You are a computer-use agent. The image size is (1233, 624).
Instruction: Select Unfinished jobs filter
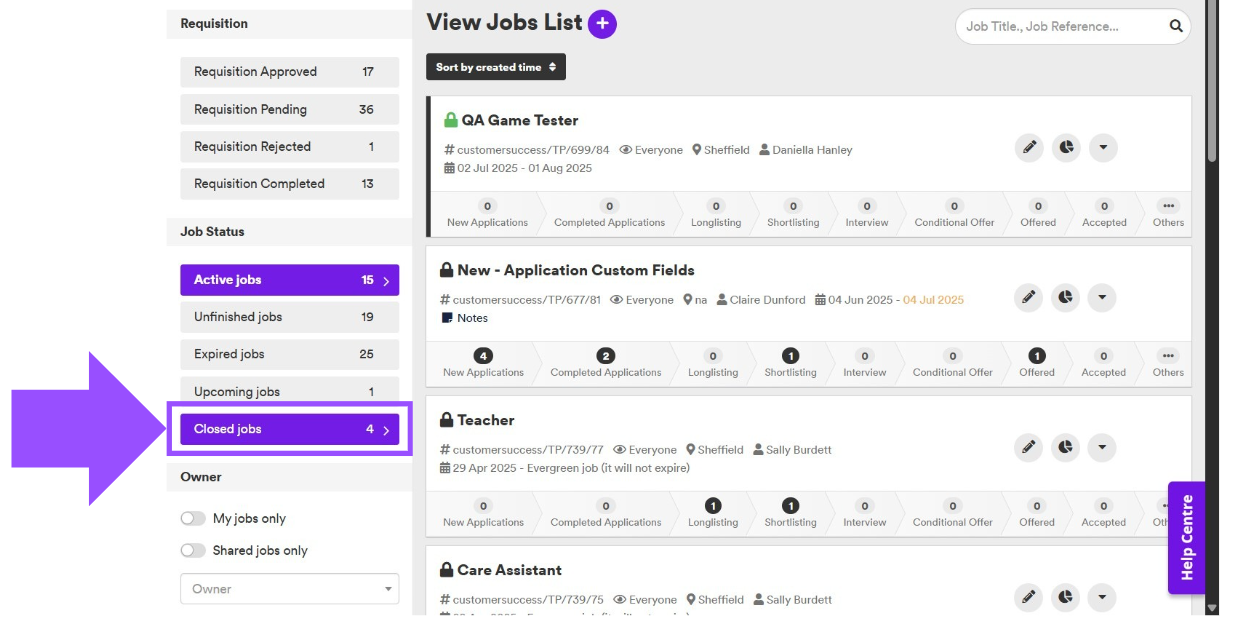pos(289,317)
